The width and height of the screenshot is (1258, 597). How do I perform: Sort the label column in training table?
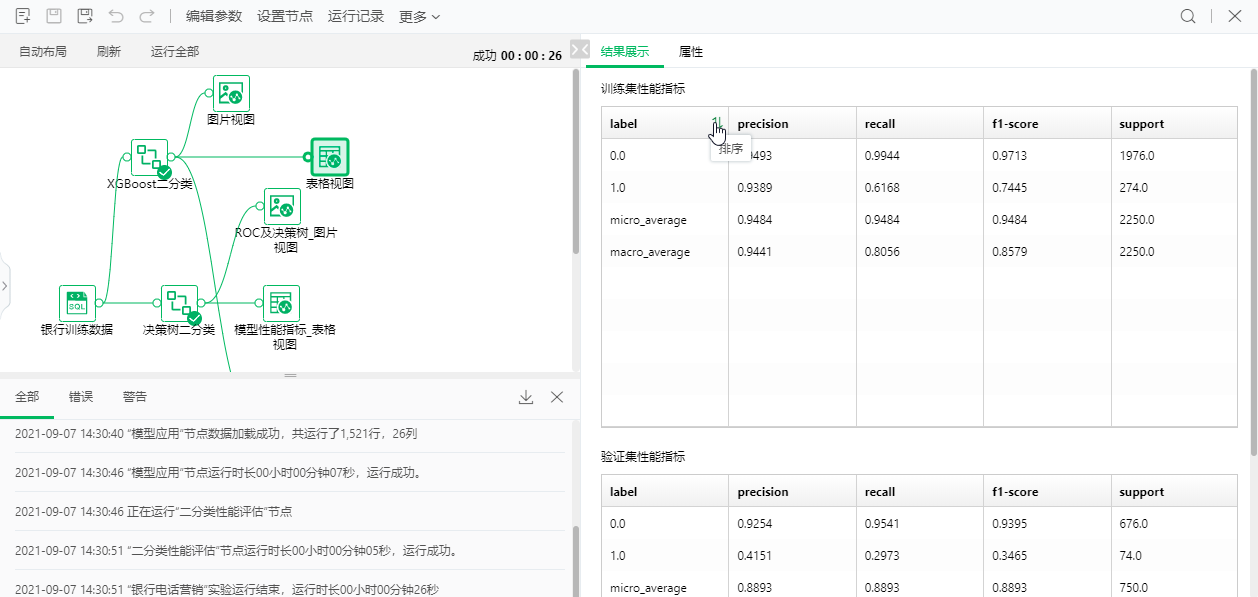click(x=716, y=124)
